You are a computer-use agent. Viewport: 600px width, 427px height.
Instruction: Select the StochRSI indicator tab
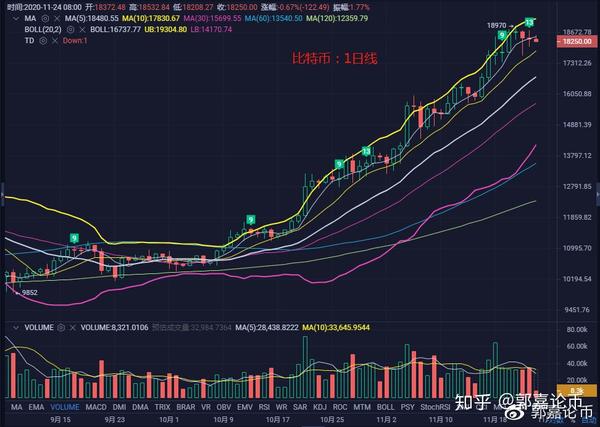point(435,407)
